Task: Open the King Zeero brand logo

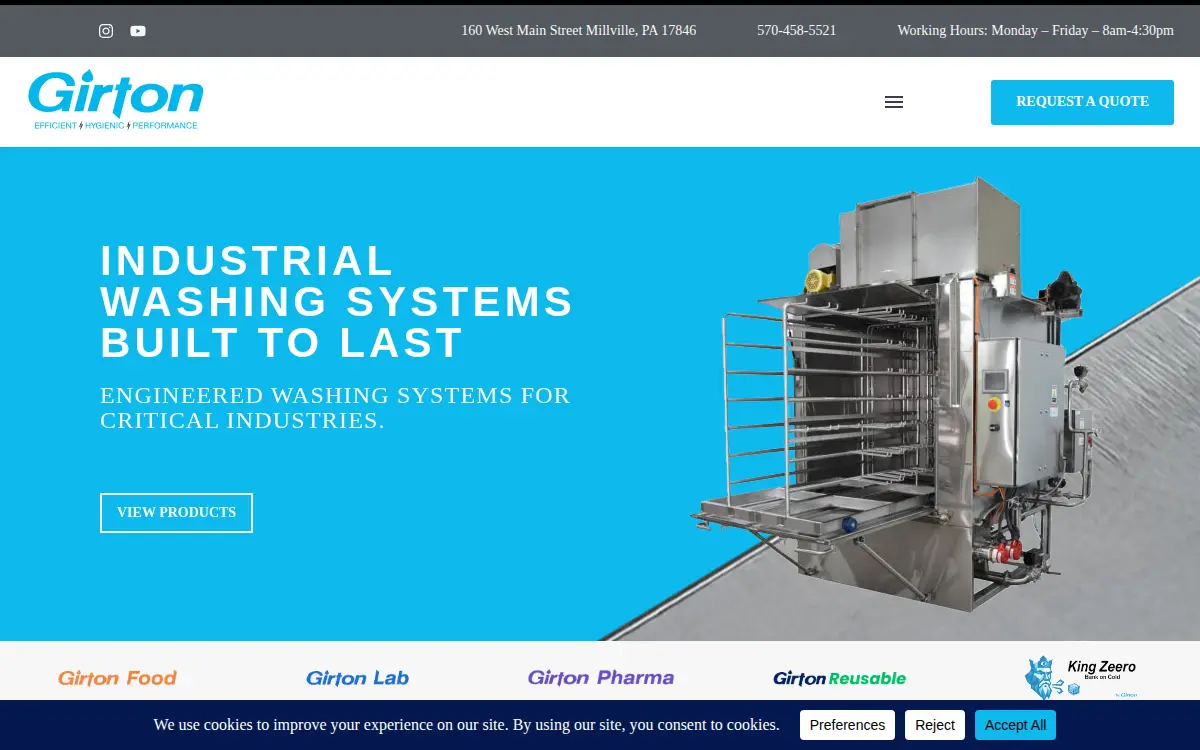Action: pos(1081,677)
